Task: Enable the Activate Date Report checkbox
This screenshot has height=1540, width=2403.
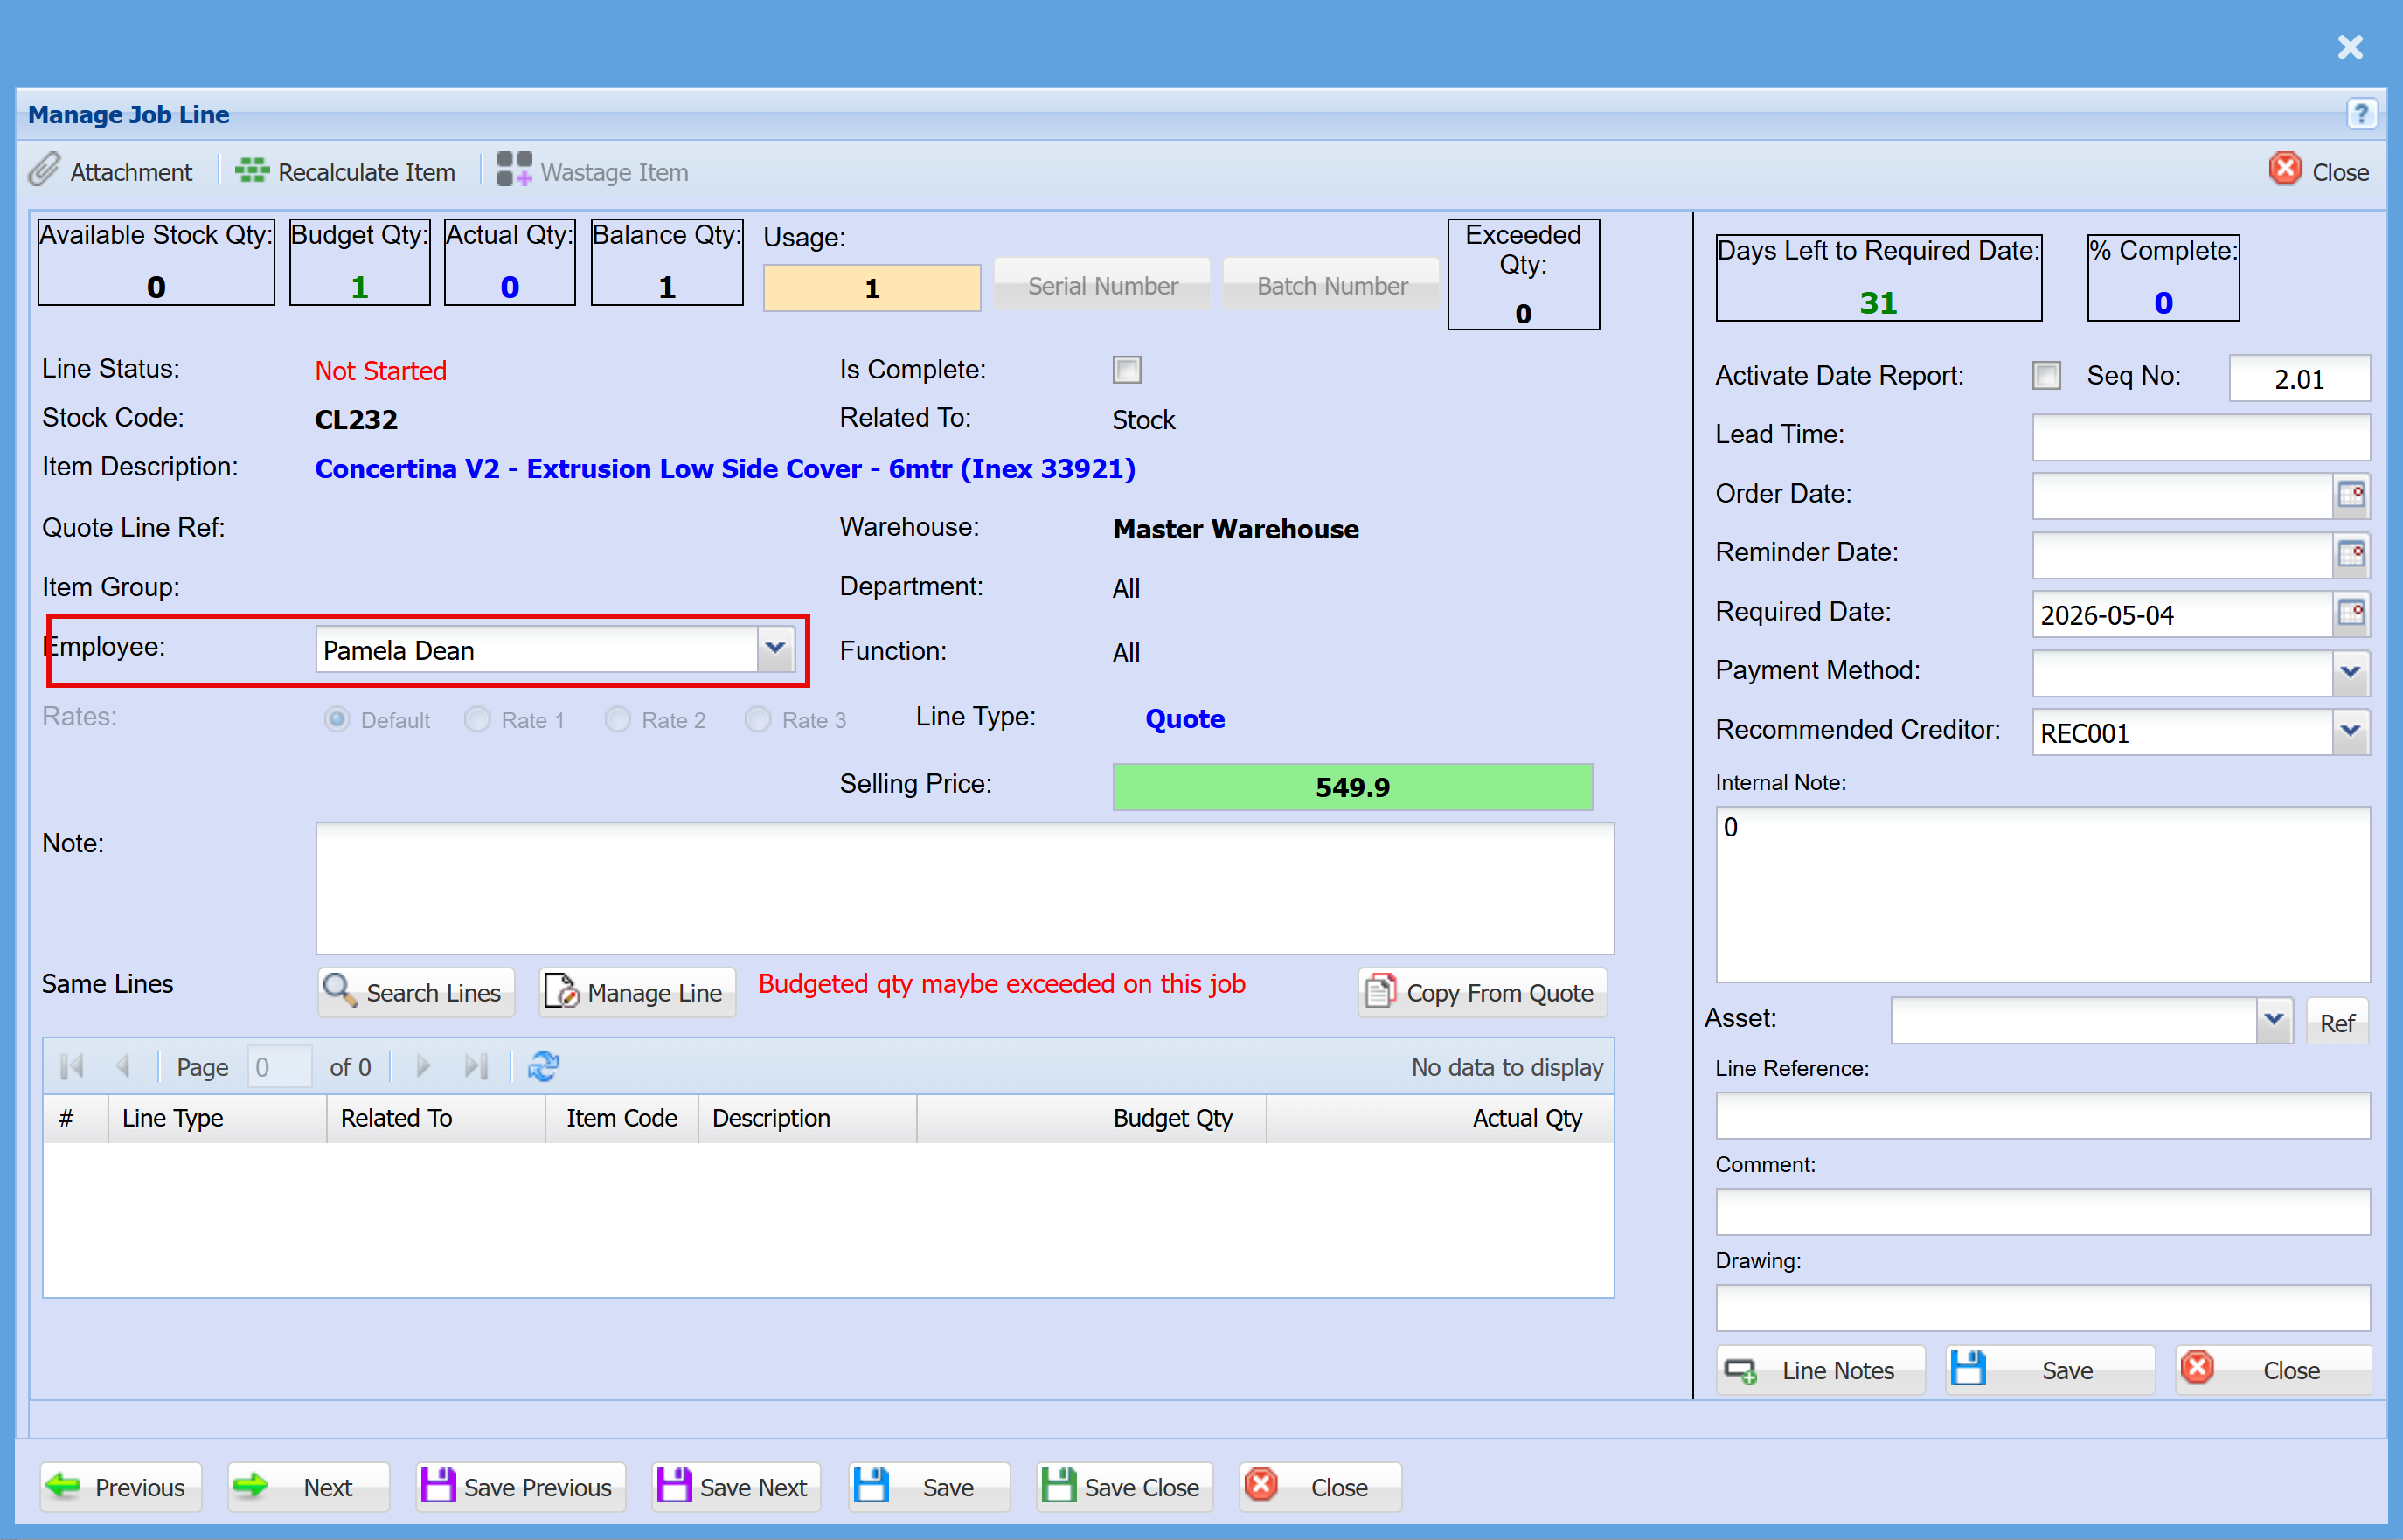Action: tap(2046, 376)
